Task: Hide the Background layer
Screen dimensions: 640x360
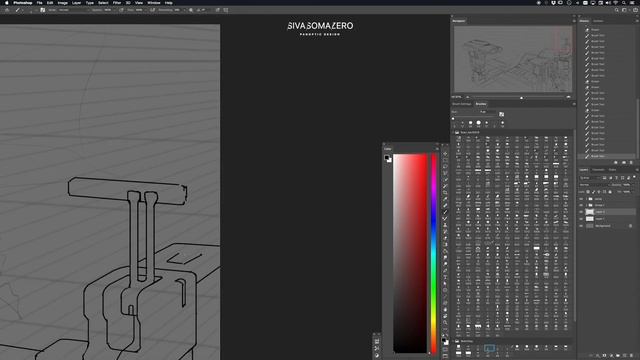Action: click(581, 226)
